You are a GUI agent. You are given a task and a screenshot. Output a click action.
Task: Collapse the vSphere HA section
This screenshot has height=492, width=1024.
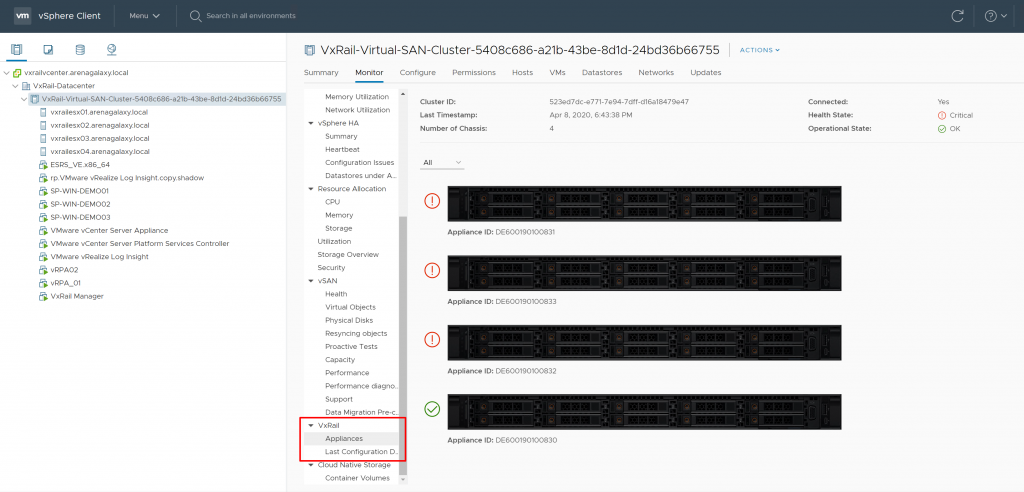(x=311, y=123)
